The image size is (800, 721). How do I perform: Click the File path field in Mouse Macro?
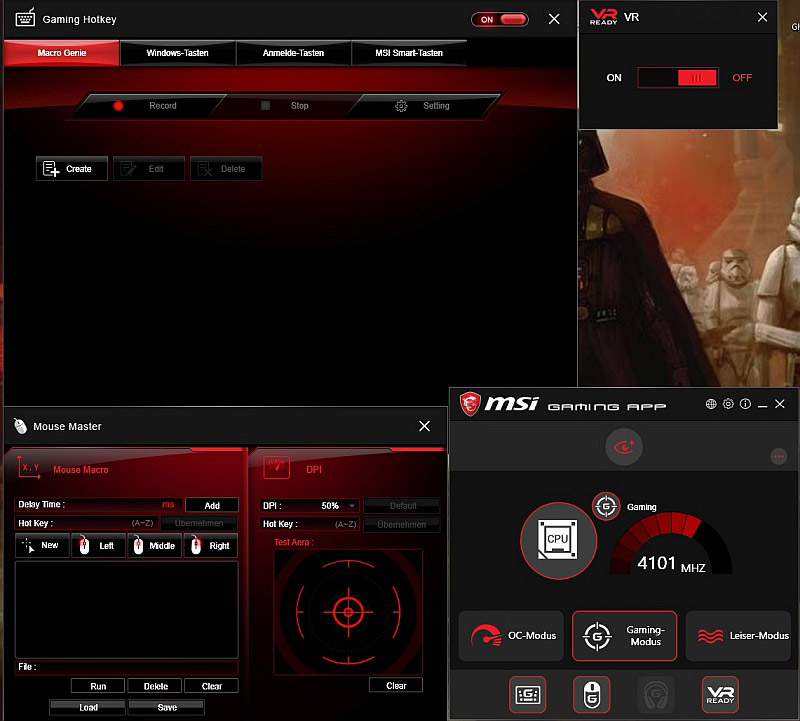[127, 667]
